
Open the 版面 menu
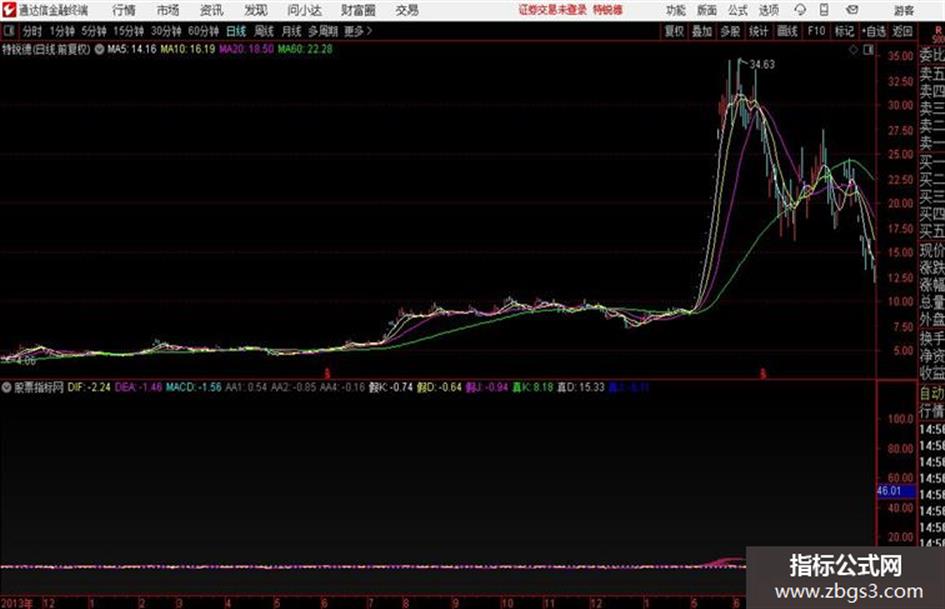(706, 10)
